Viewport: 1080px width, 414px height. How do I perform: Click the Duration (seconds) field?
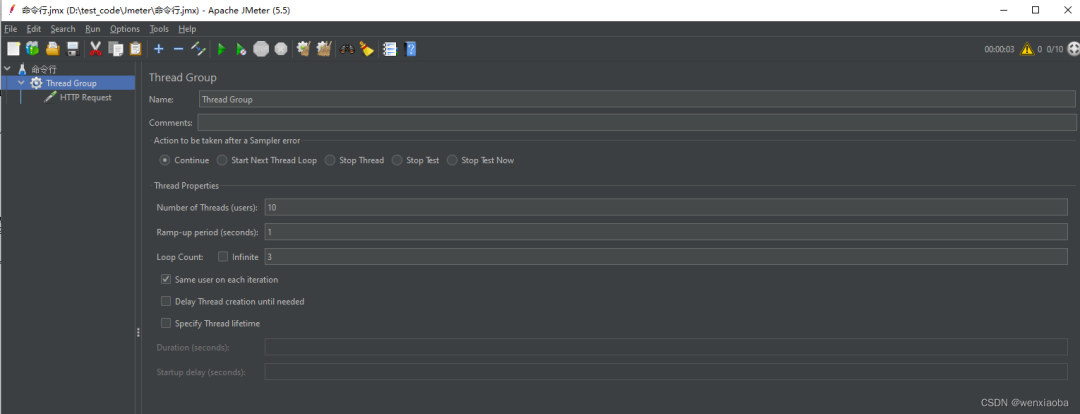point(666,347)
